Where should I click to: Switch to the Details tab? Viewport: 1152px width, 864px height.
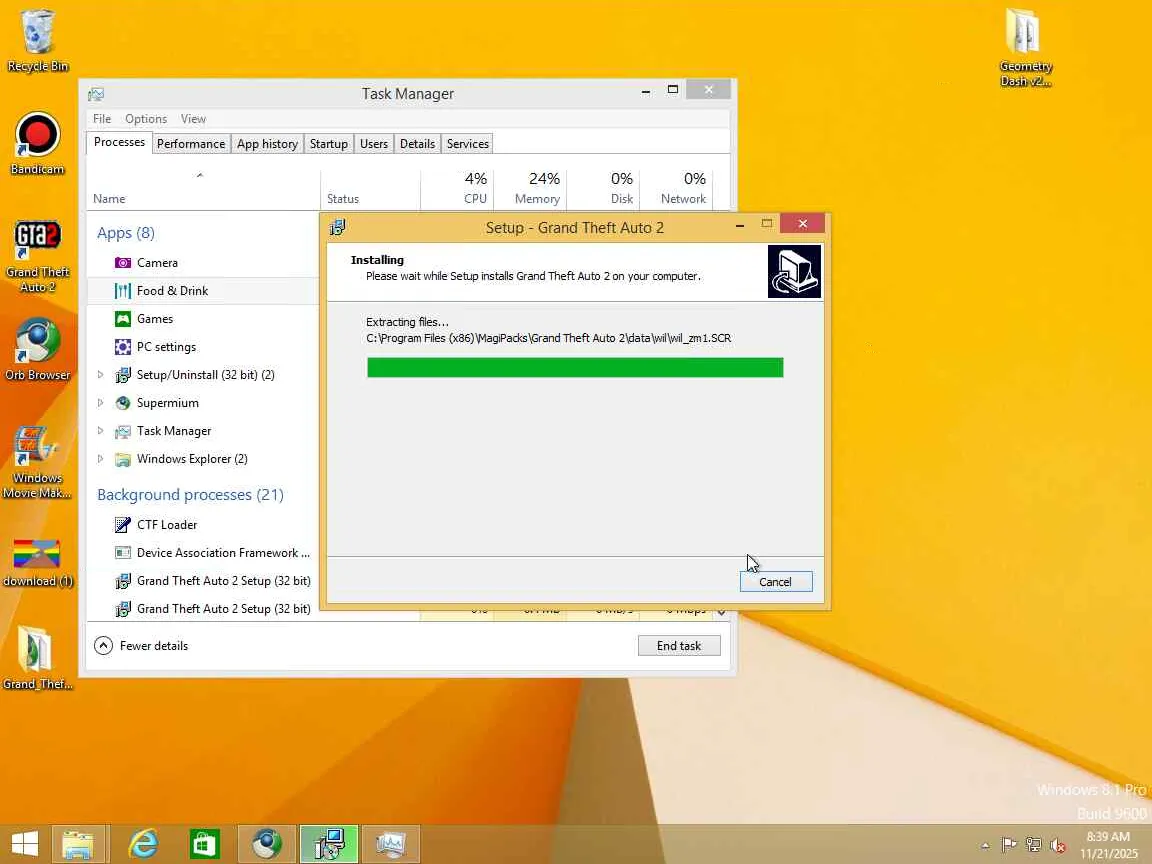[417, 144]
